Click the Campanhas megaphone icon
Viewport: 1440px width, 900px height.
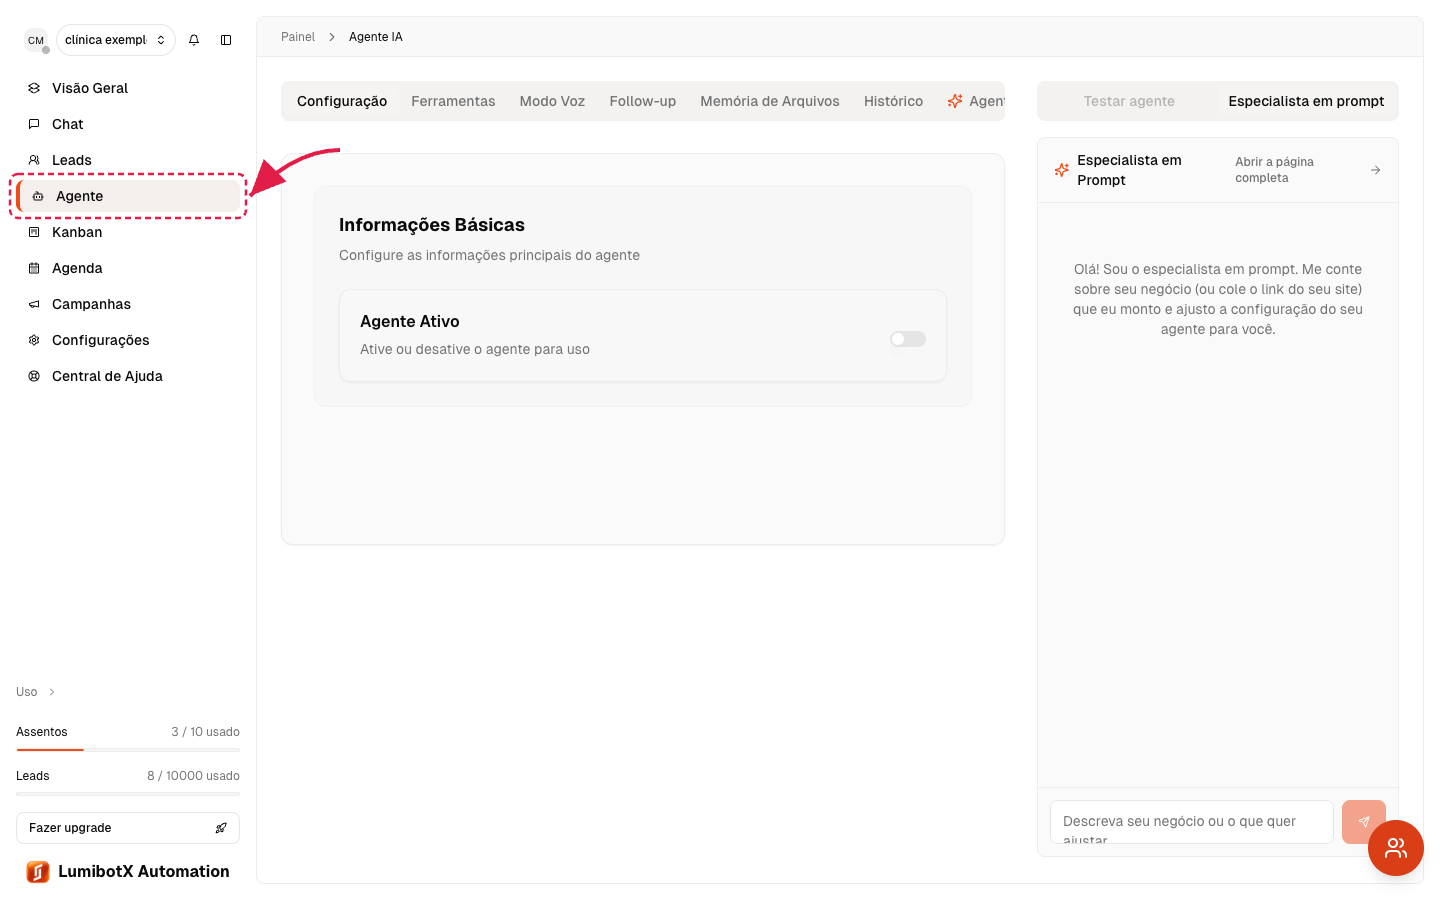tap(34, 304)
